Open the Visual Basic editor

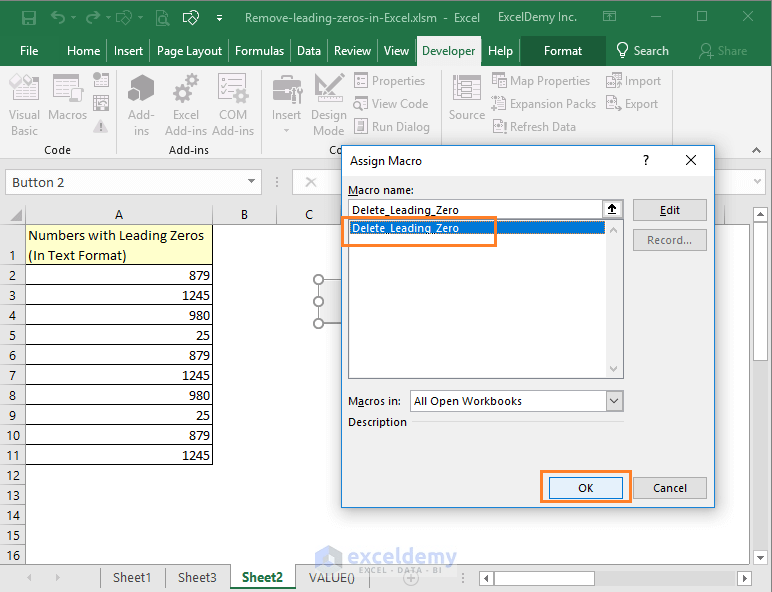click(x=24, y=104)
